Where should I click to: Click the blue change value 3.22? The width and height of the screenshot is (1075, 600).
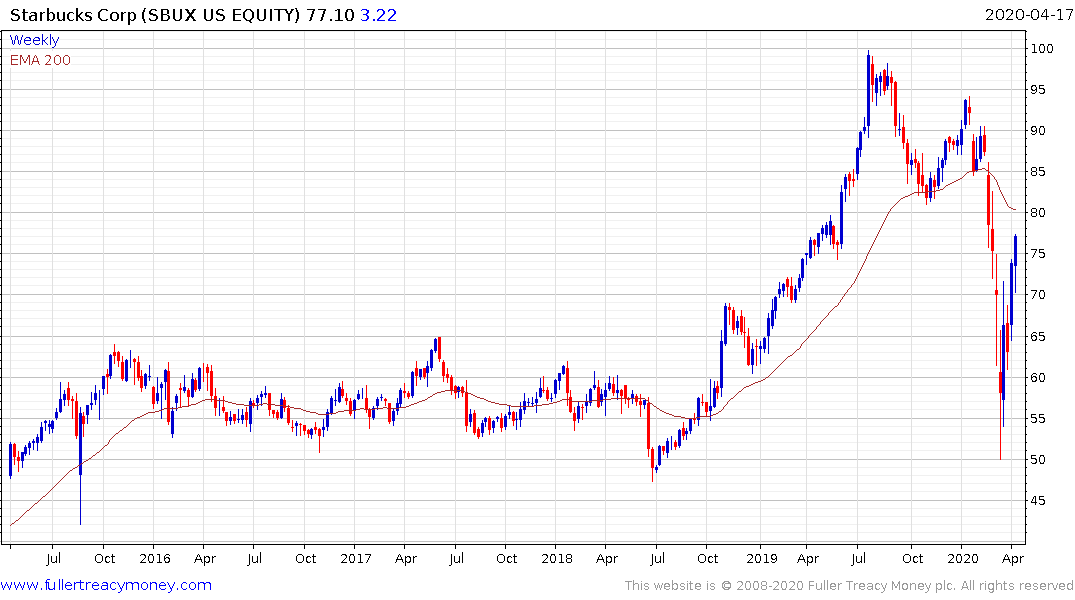(378, 15)
